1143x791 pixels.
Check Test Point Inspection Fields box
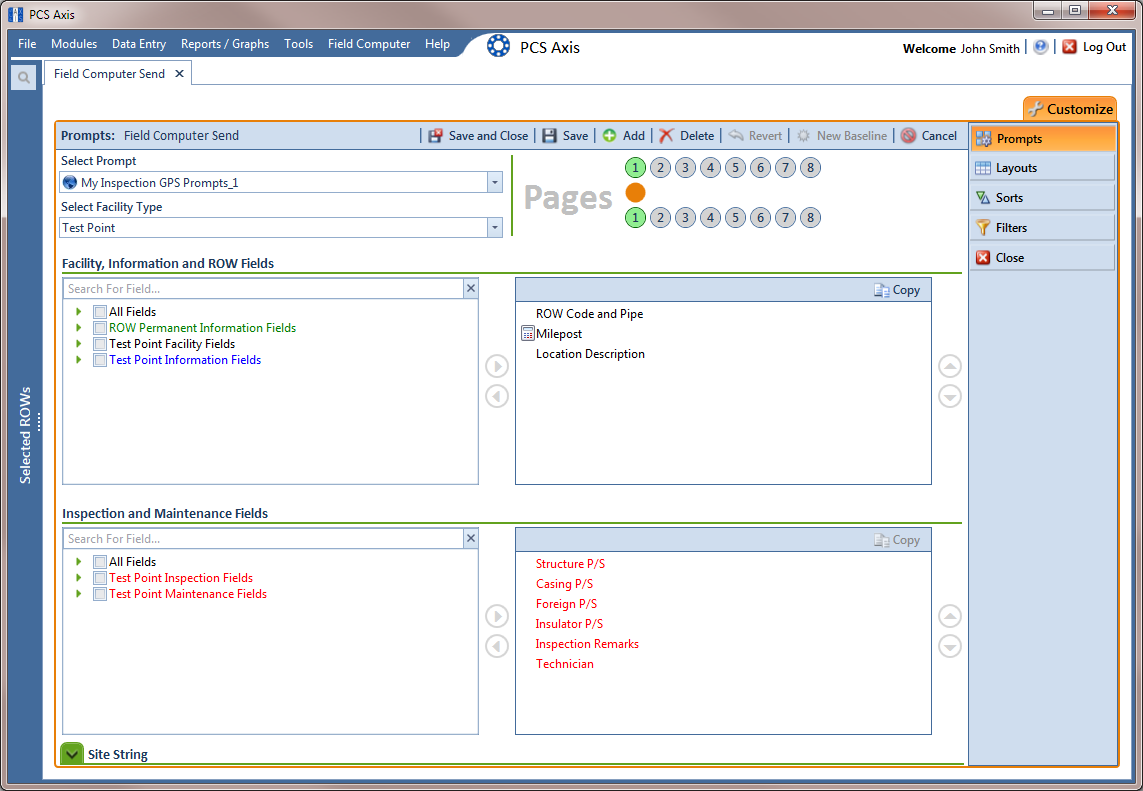[100, 578]
